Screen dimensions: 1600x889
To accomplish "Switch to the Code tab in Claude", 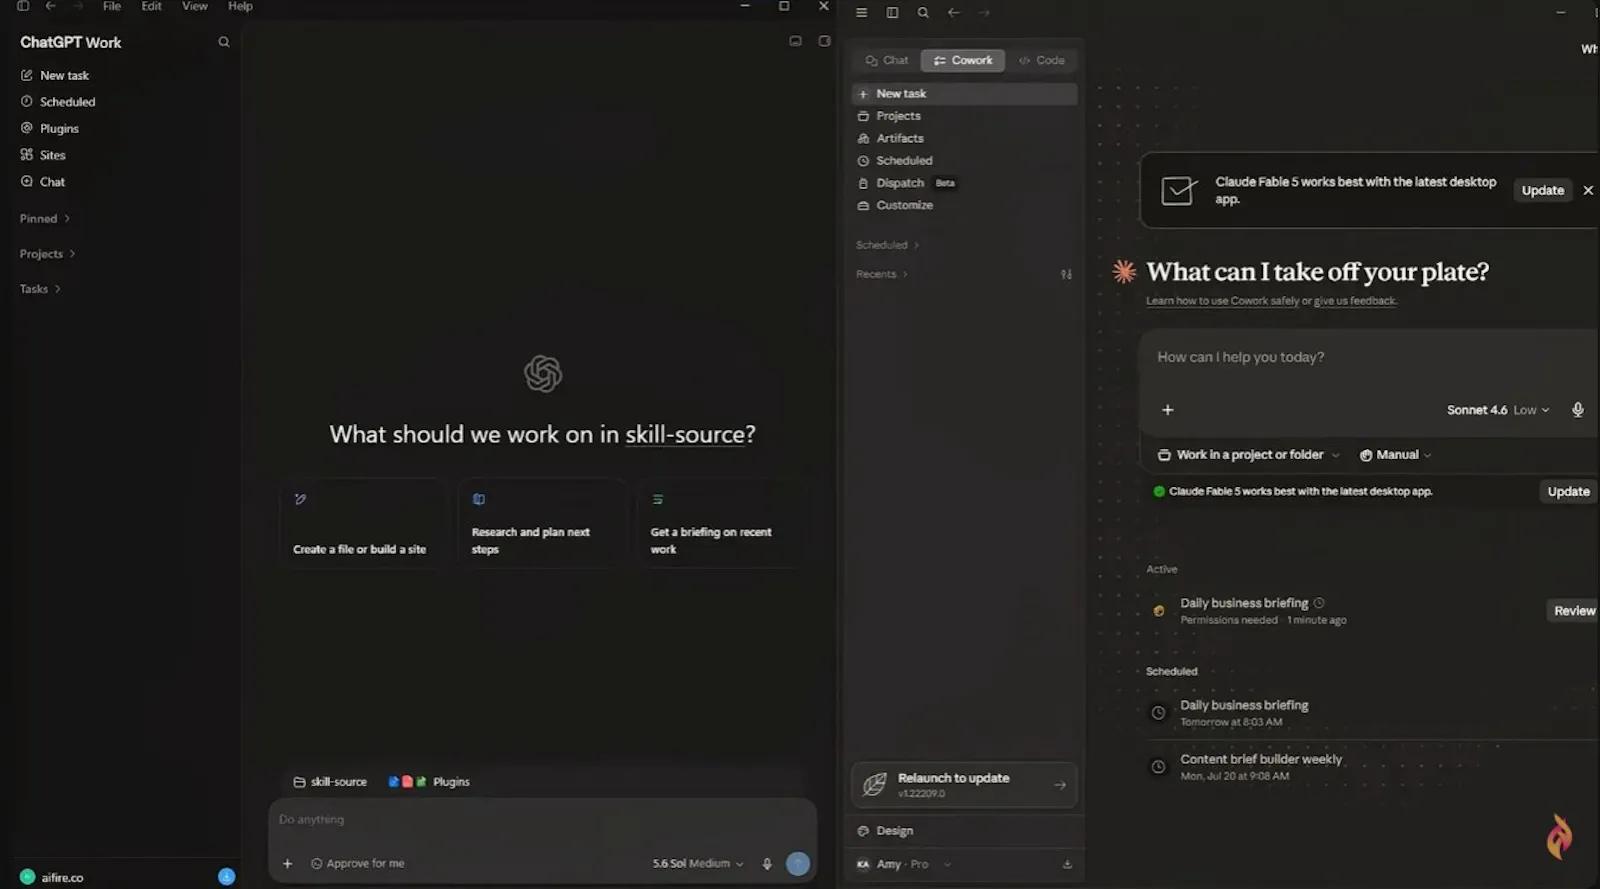I will coord(1042,60).
